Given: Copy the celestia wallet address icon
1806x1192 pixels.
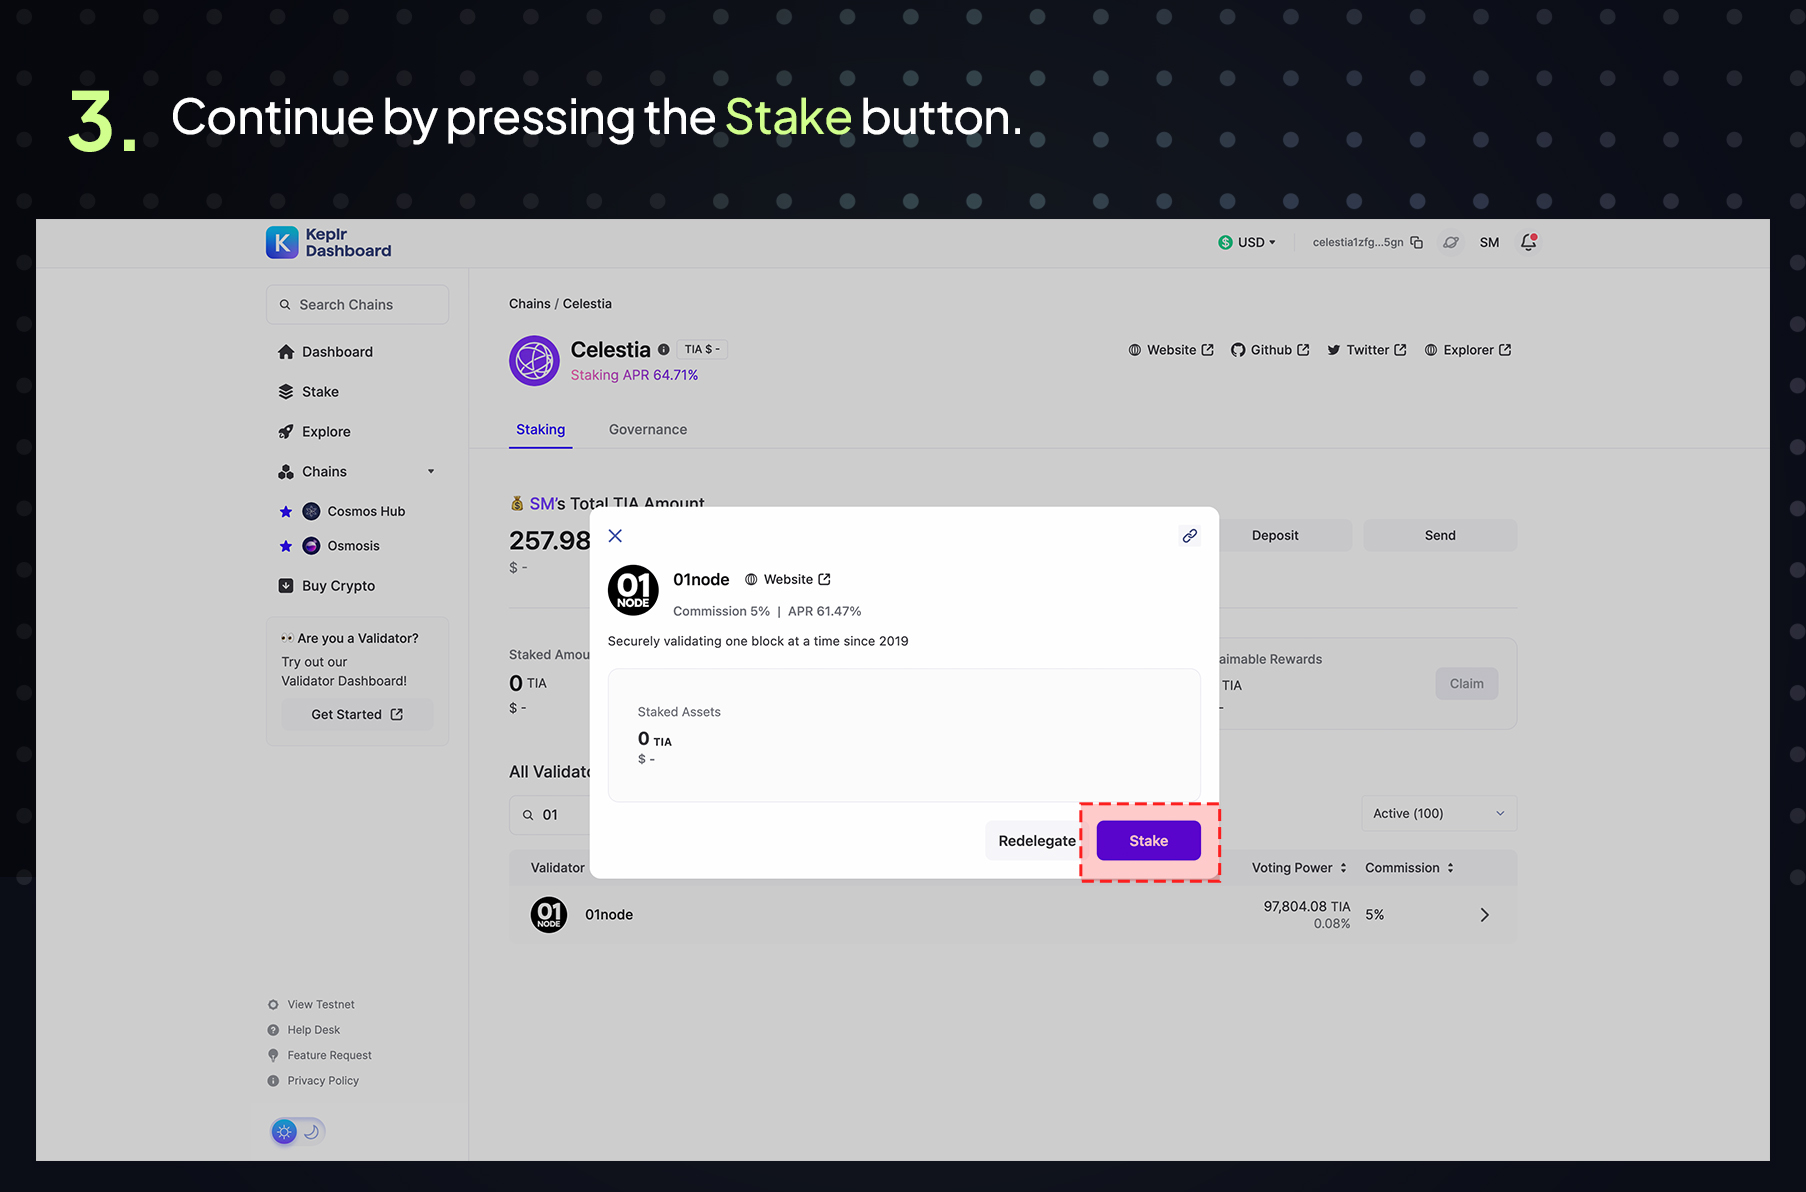Looking at the screenshot, I should click(x=1416, y=243).
